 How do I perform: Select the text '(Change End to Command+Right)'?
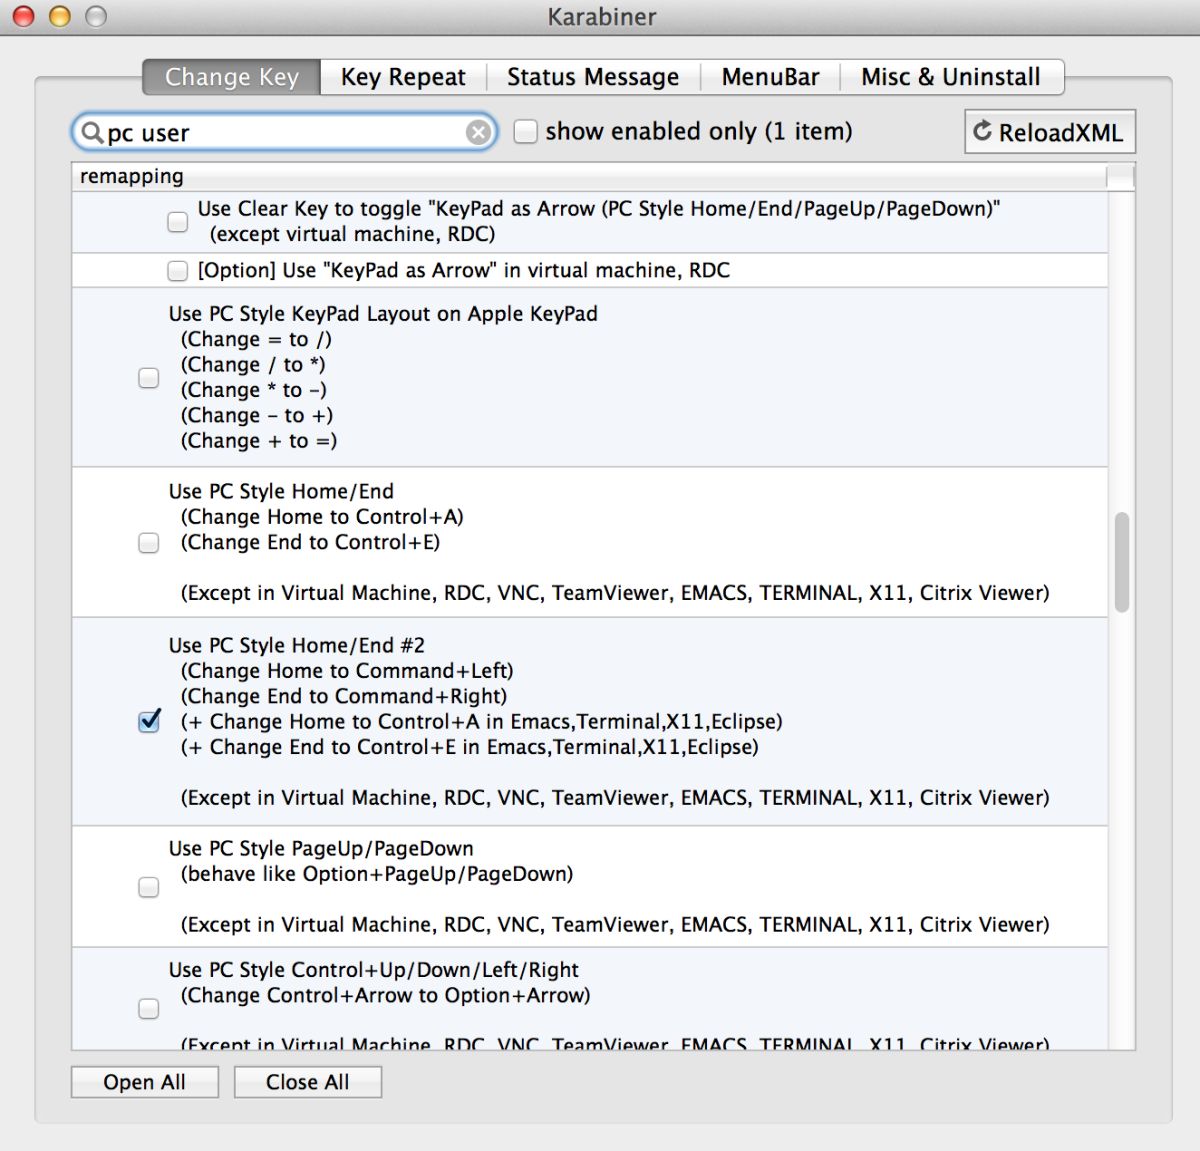tap(344, 696)
